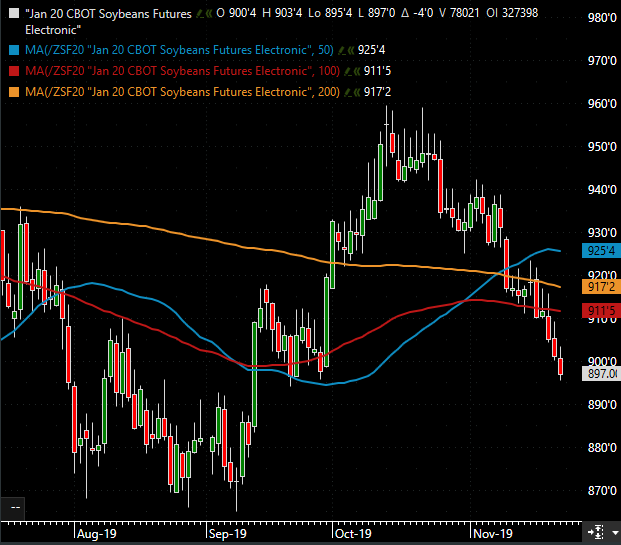621x545 pixels.
Task: Click the 930'0 price axis label
Action: coord(602,233)
